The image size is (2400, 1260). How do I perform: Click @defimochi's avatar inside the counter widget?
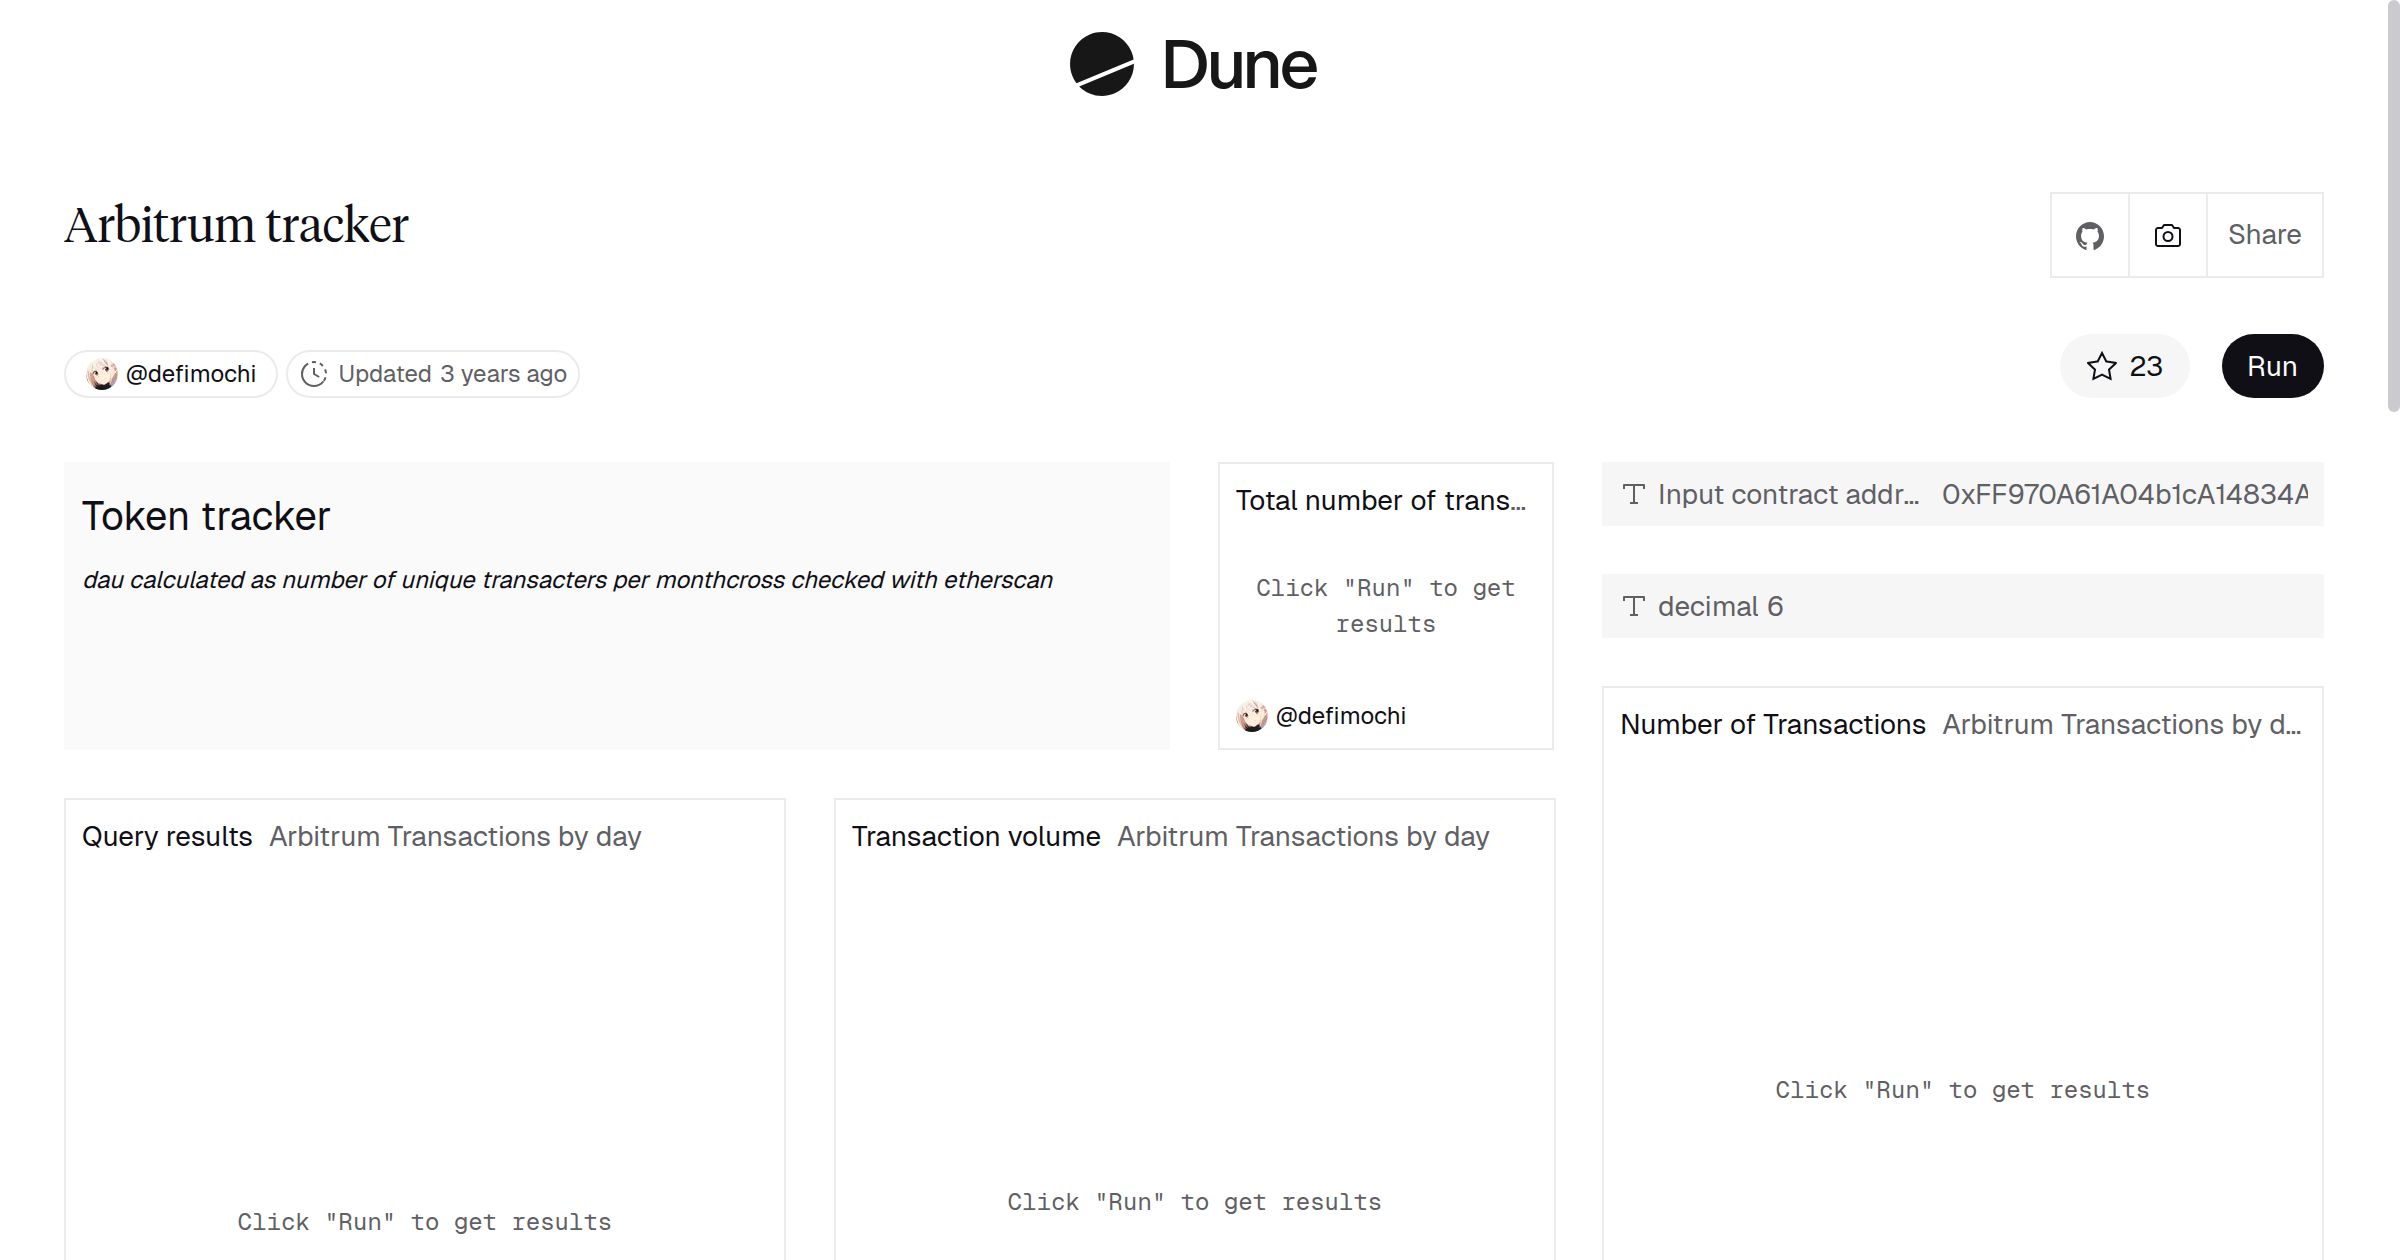point(1250,715)
